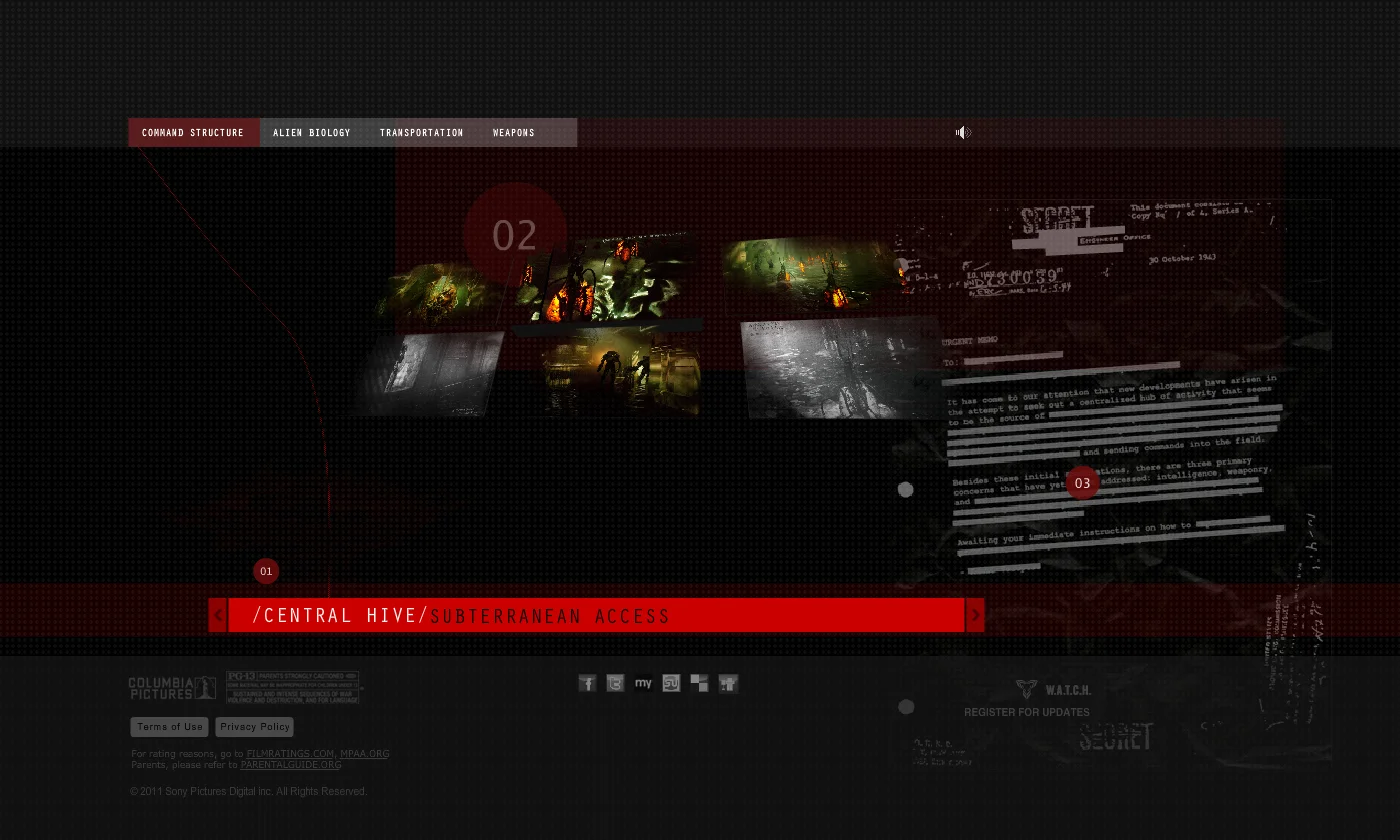Navigate back with the left carousel arrow
This screenshot has width=1400, height=840.
218,614
